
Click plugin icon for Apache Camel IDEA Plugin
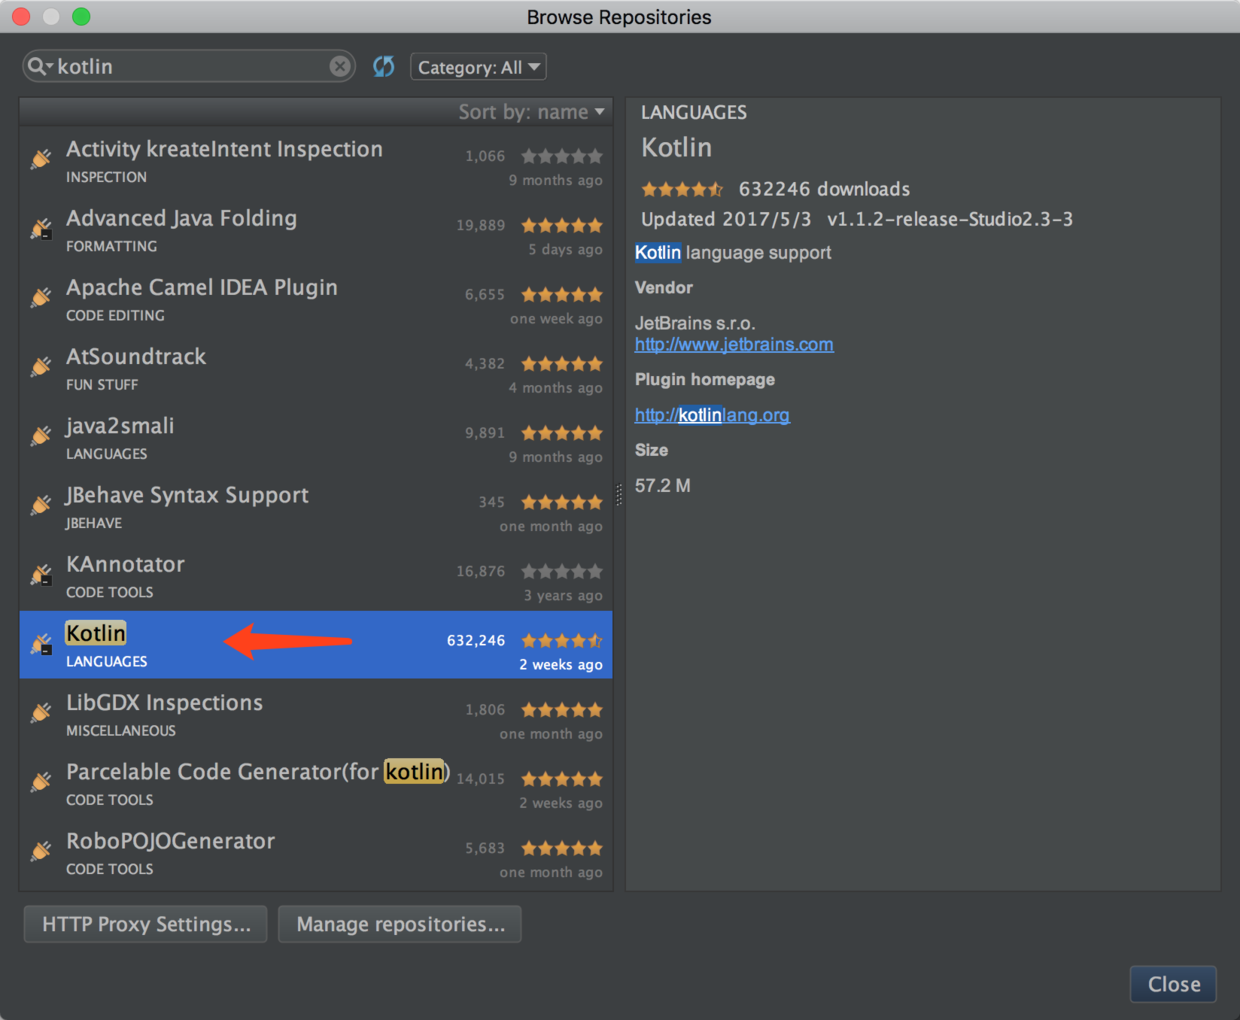tap(41, 297)
